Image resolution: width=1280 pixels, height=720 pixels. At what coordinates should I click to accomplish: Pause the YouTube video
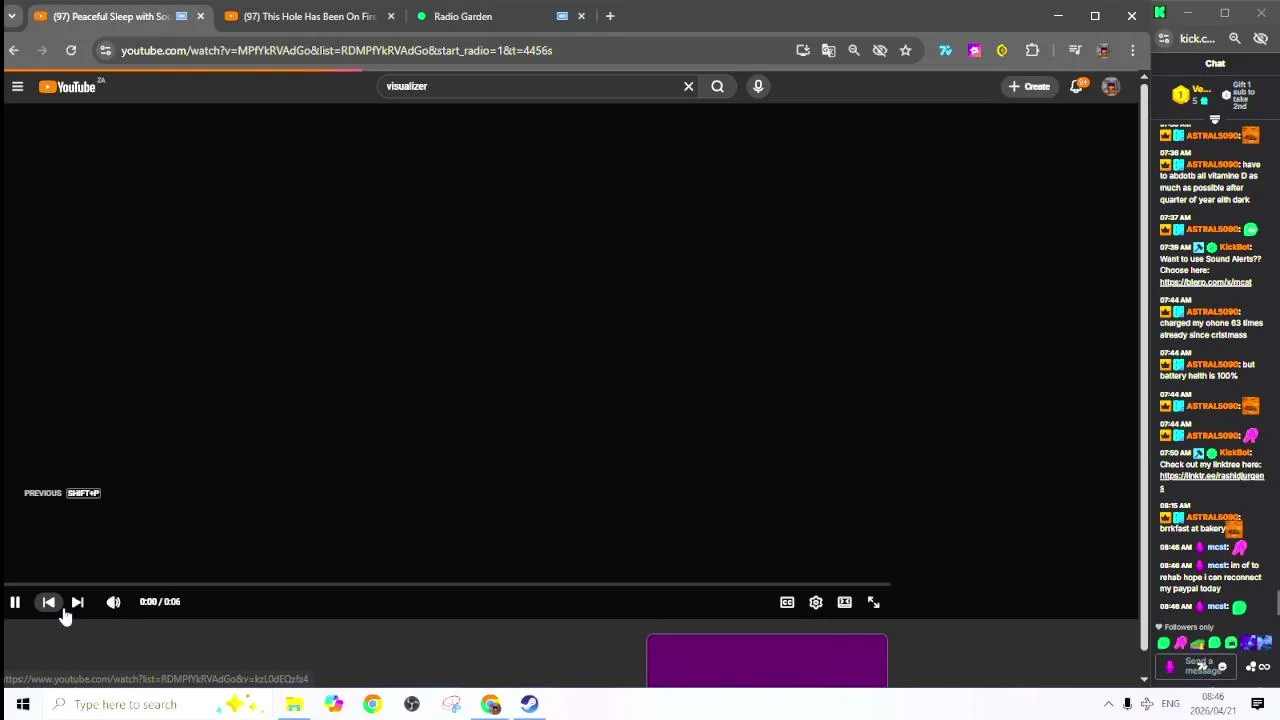point(15,602)
